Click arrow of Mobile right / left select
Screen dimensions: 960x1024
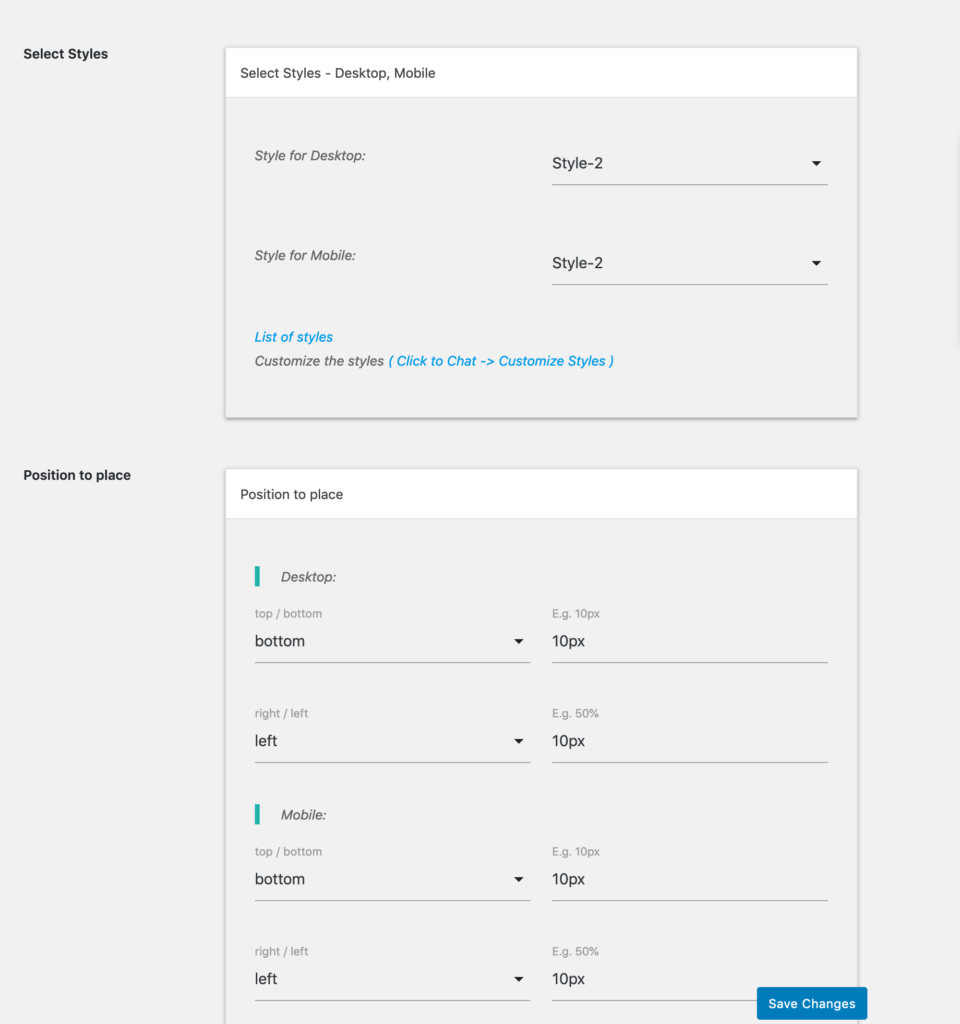(x=519, y=980)
